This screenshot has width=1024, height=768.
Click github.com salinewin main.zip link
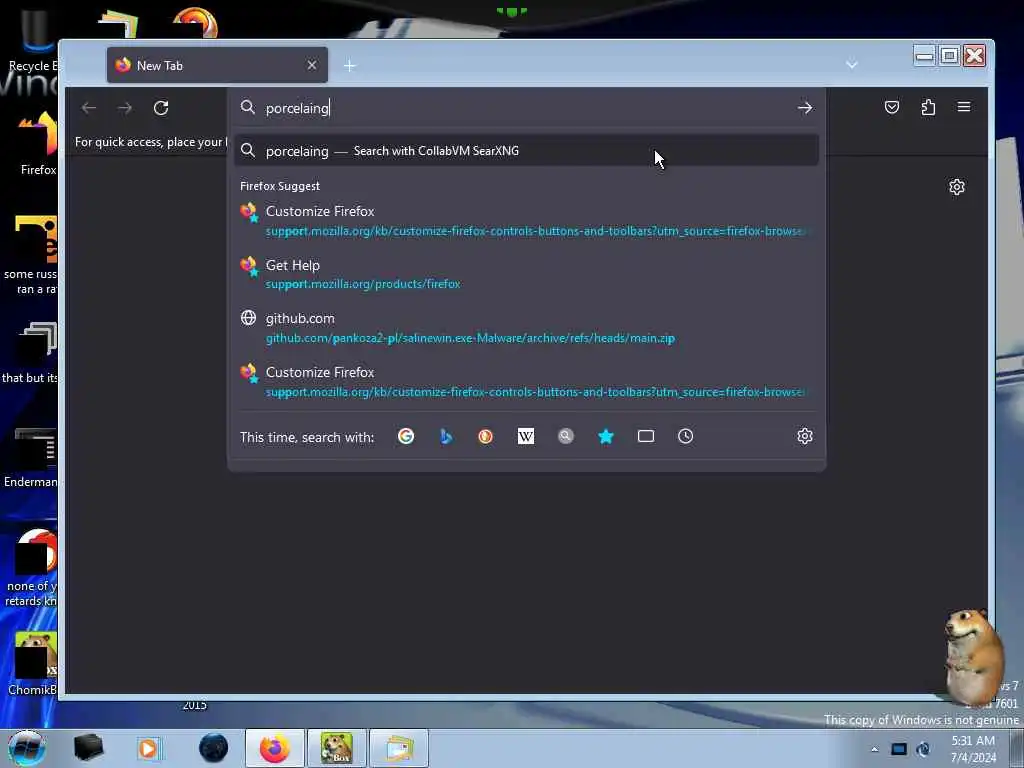(x=470, y=338)
